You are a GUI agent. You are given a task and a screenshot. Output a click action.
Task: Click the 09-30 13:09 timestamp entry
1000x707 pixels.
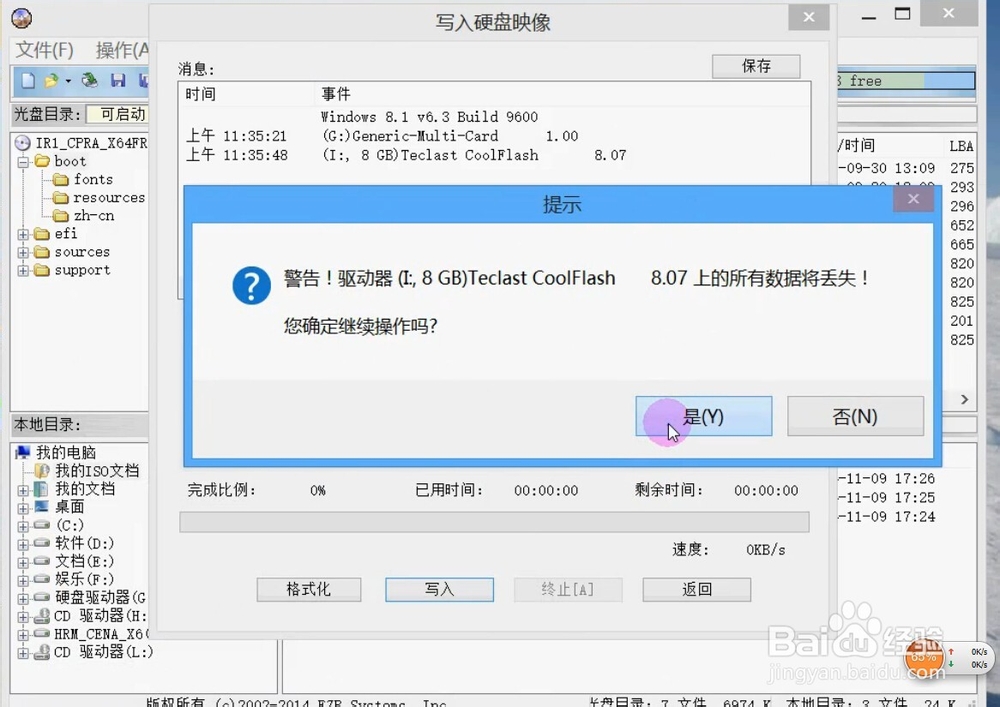point(886,168)
